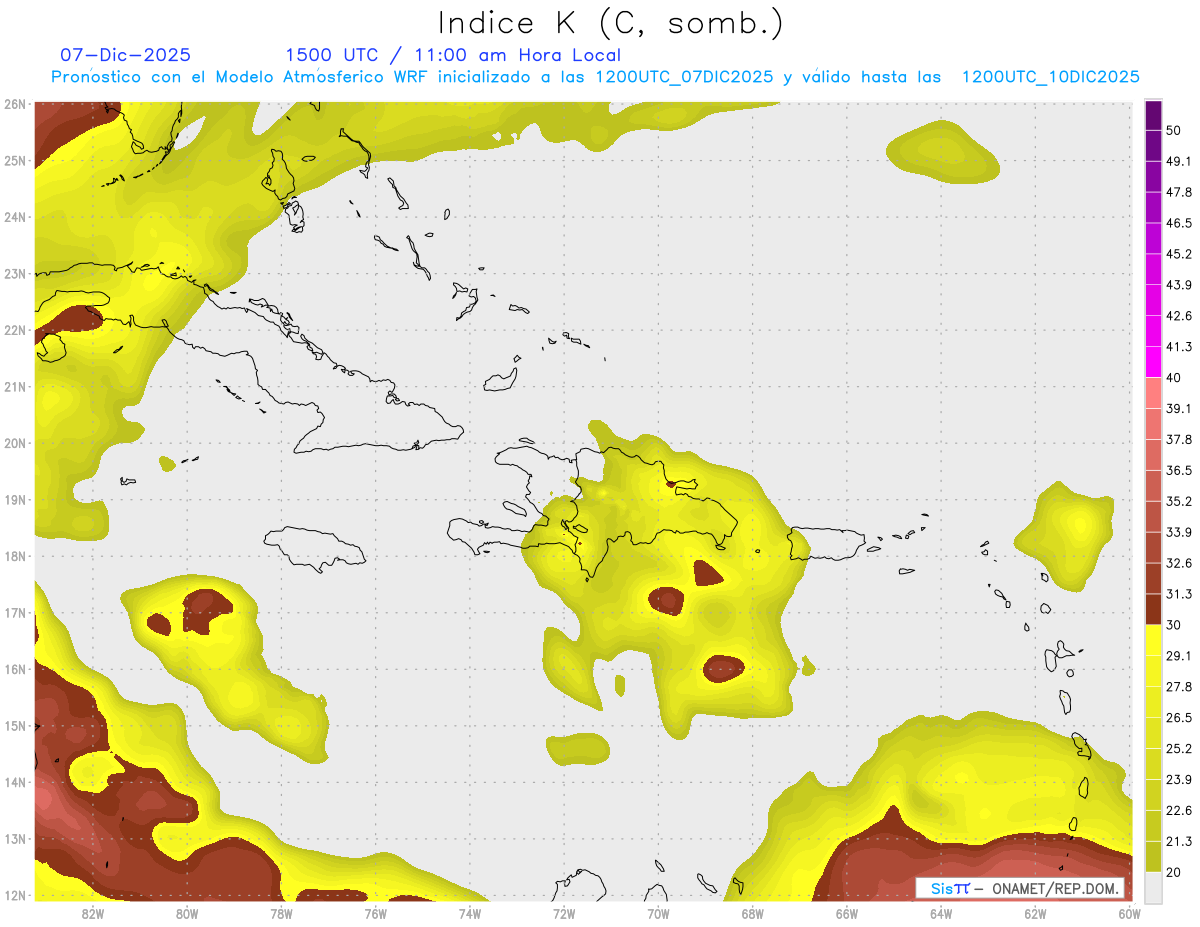Click the '21.3' color scale value
This screenshot has width=1200, height=927.
click(1179, 841)
